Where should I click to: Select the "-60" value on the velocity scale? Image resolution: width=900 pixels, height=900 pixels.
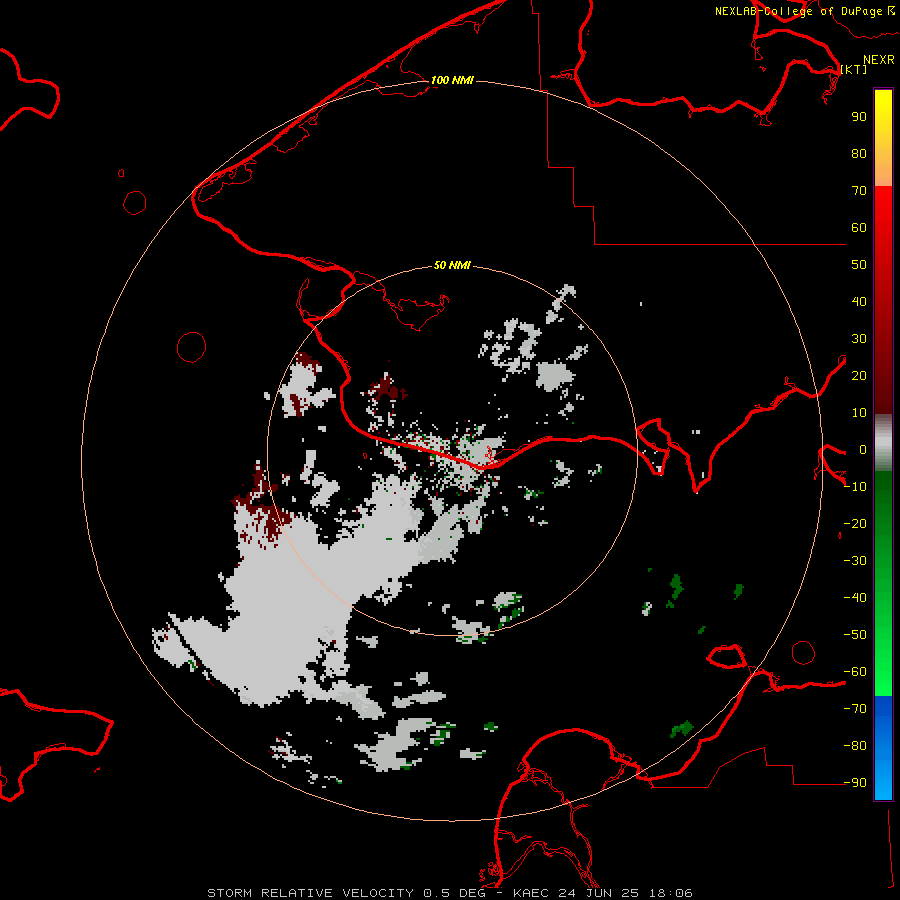(x=855, y=672)
